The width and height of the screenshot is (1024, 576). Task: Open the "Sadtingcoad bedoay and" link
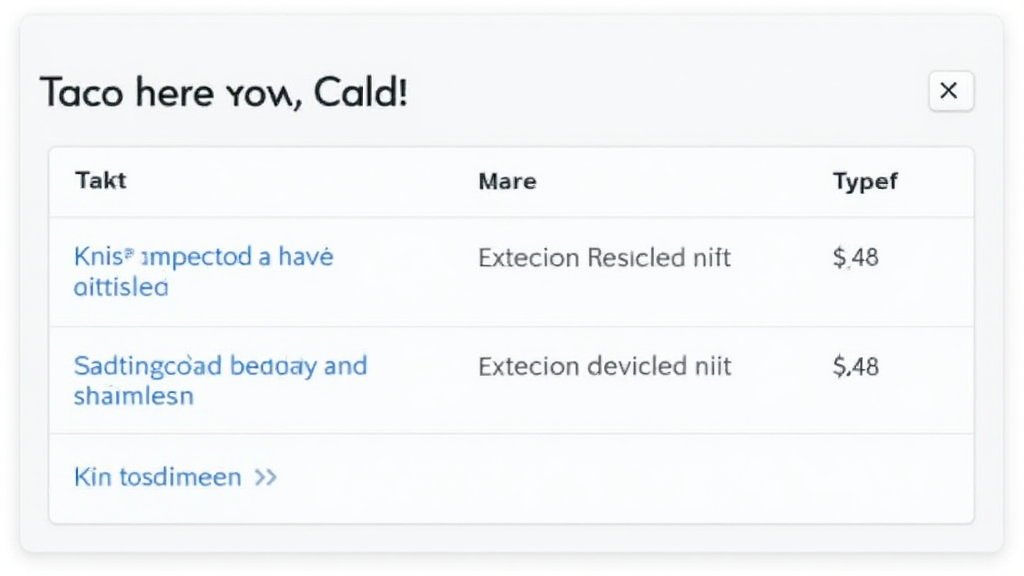click(x=220, y=365)
